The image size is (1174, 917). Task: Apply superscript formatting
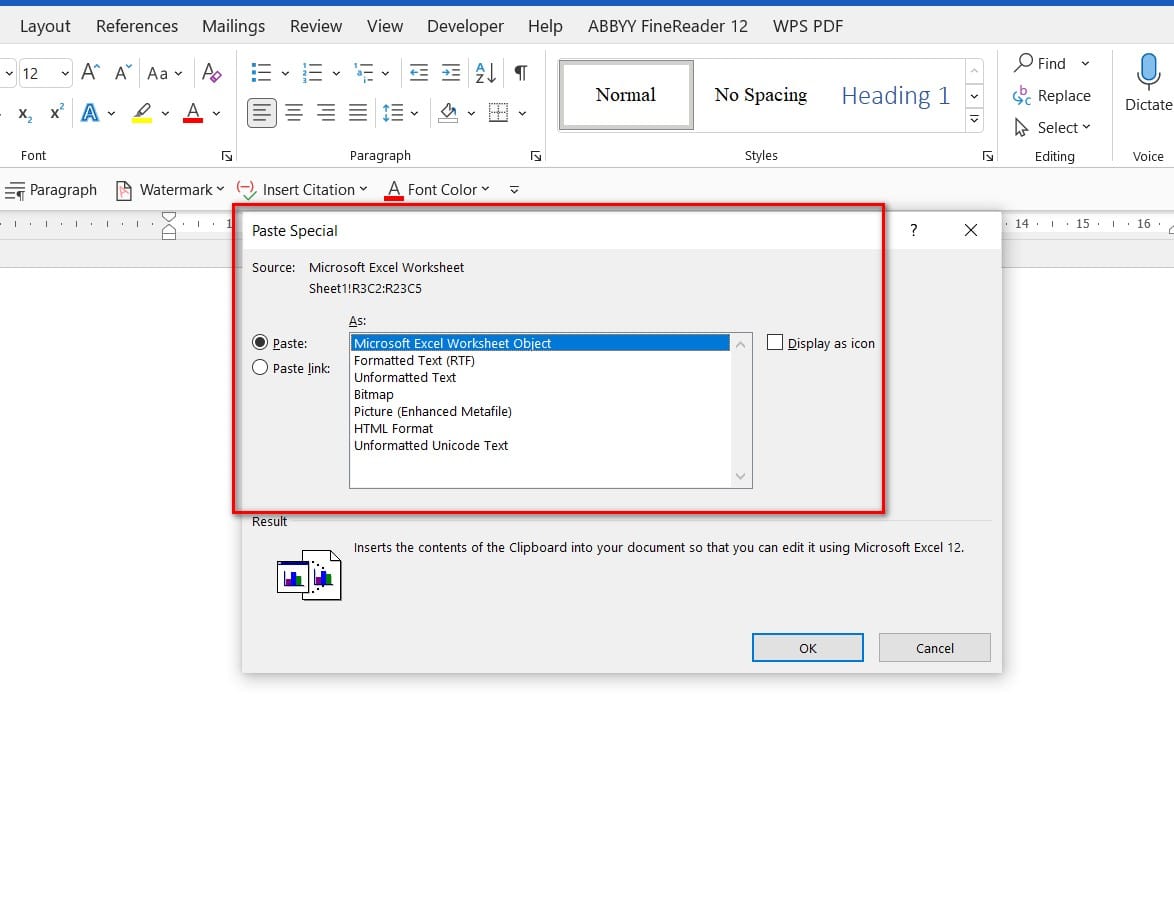click(x=57, y=112)
